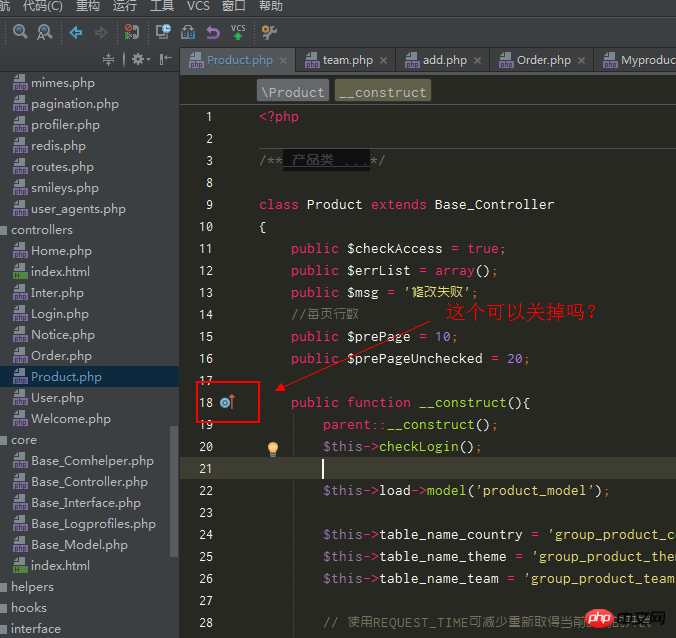The height and width of the screenshot is (638, 676).
Task: Close the Product.php editor tab
Action: pos(282,60)
